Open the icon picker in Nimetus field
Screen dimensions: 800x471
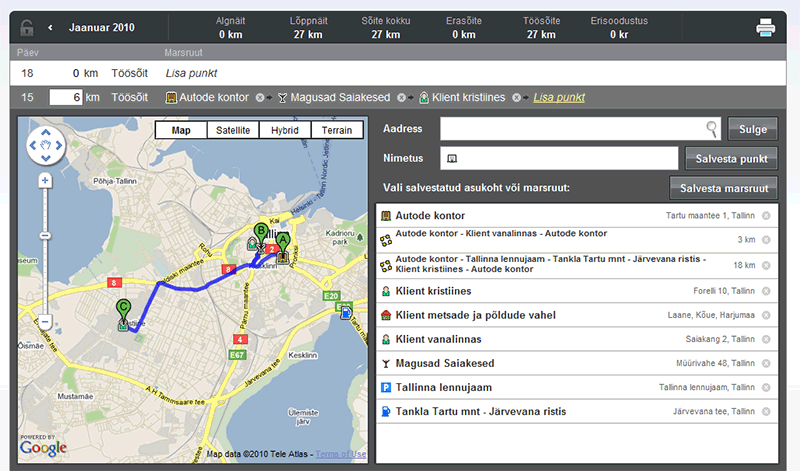pyautogui.click(x=452, y=158)
